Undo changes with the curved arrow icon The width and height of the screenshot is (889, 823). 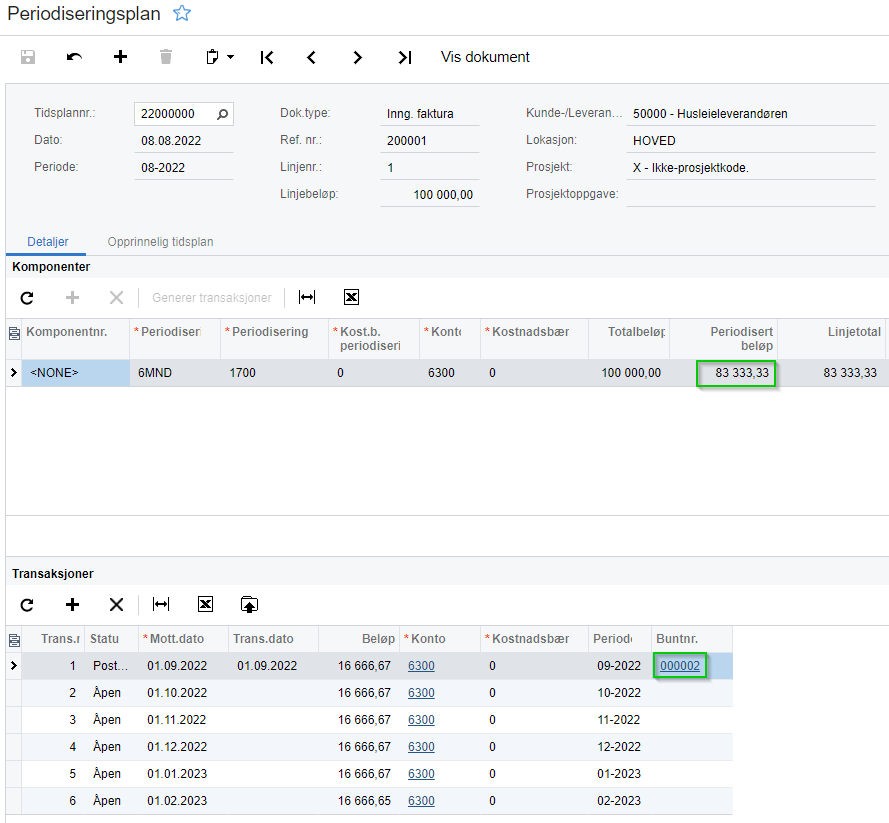(74, 57)
